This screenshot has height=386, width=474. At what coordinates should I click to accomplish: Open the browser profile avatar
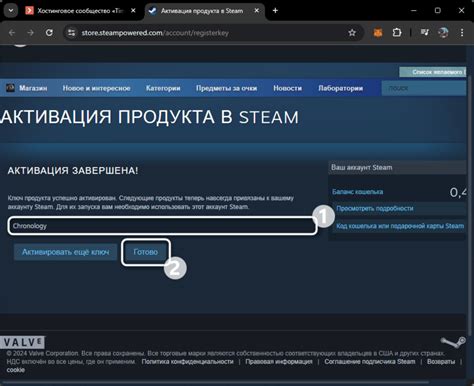[x=443, y=33]
